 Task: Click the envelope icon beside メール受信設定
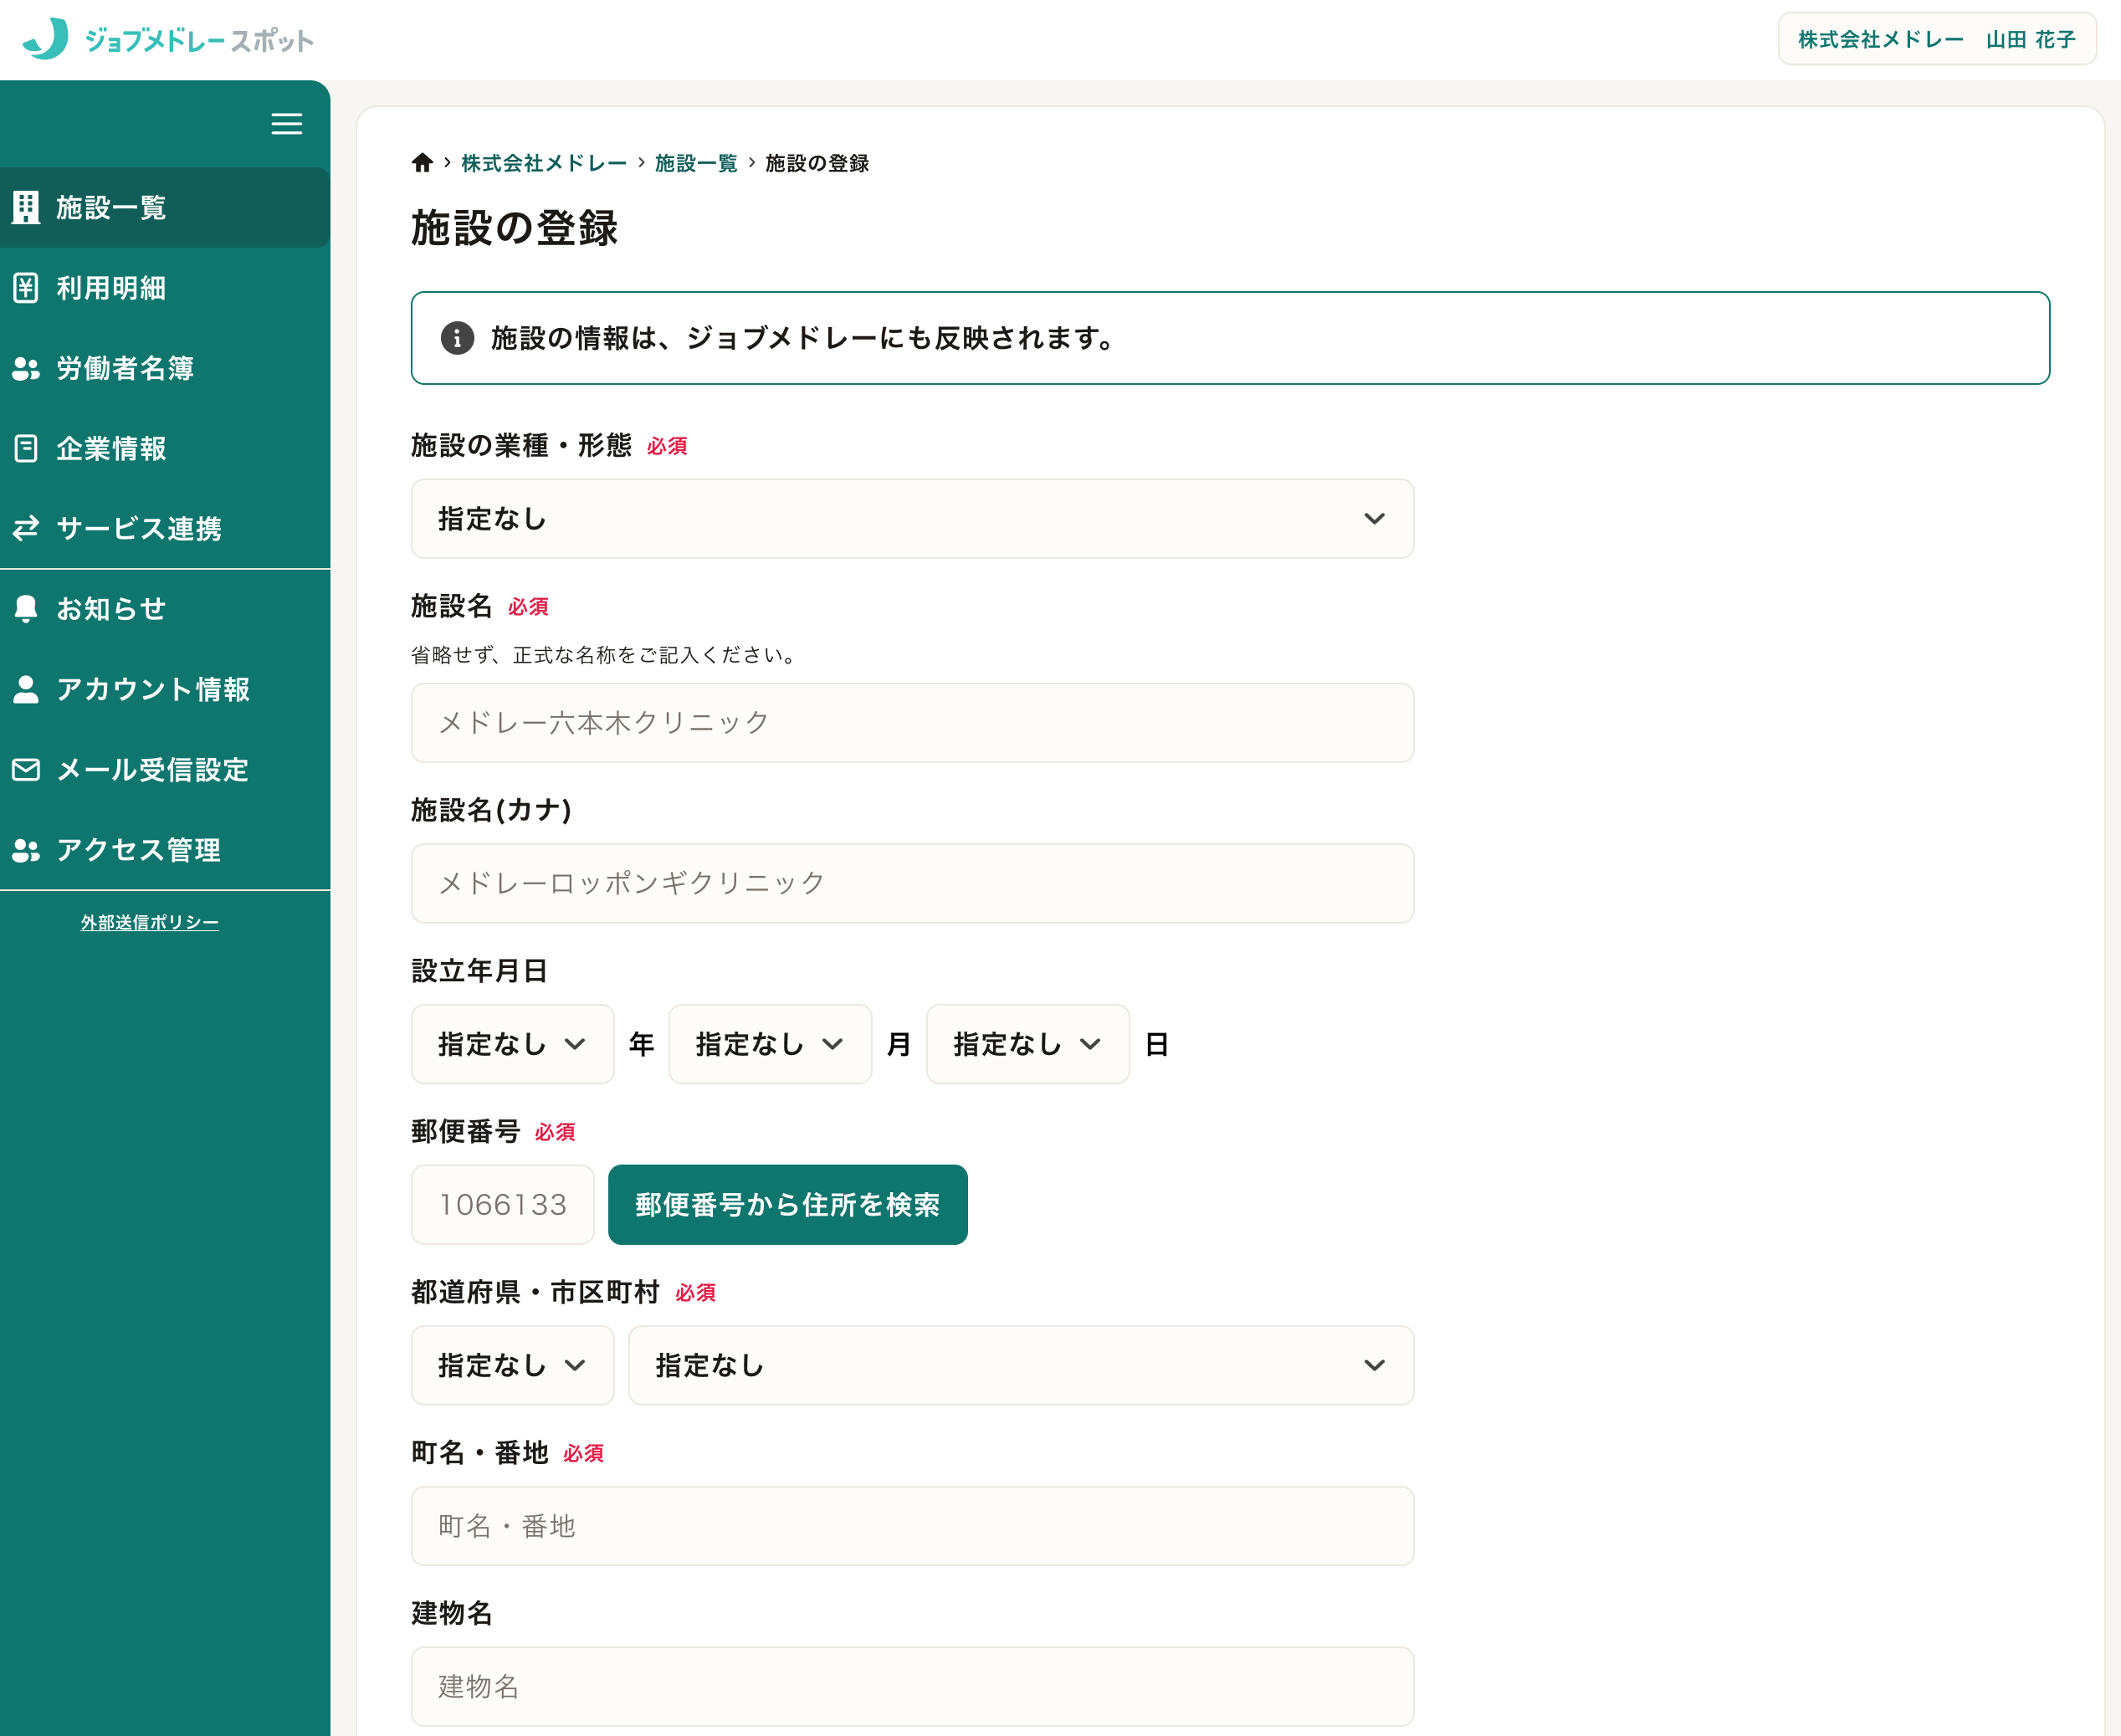tap(26, 769)
